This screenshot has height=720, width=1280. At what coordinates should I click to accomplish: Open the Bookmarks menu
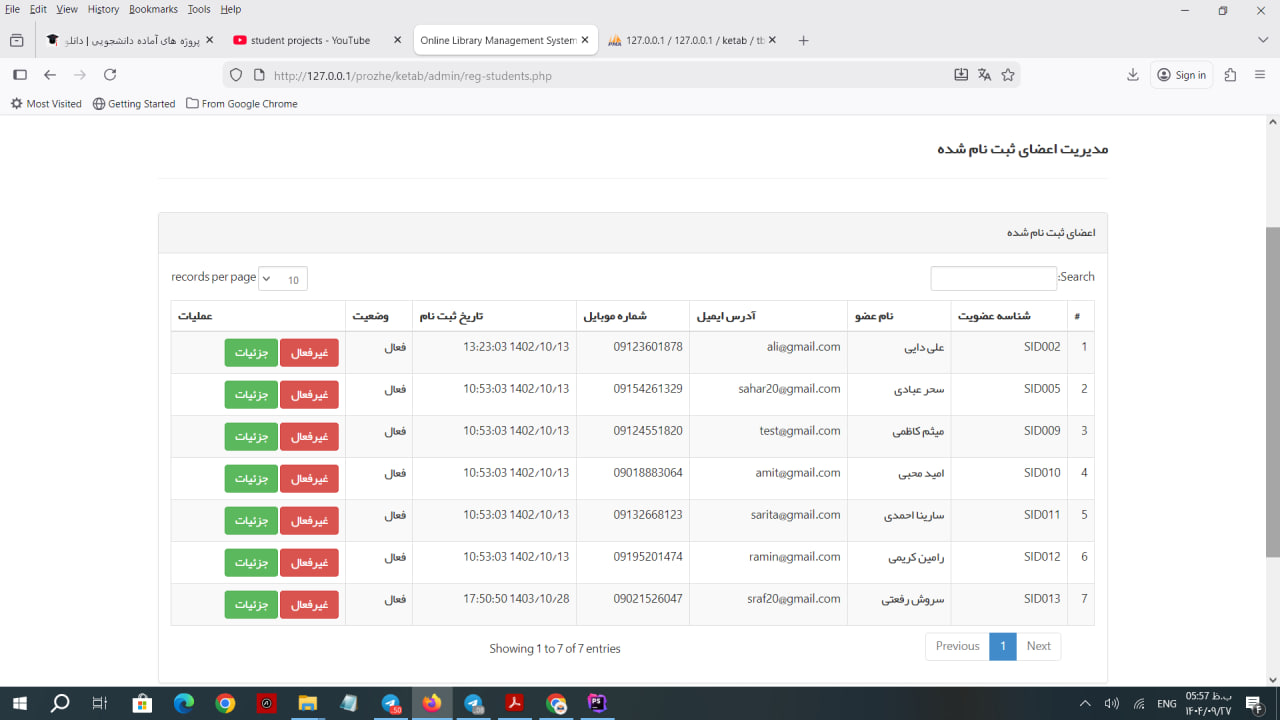[153, 9]
